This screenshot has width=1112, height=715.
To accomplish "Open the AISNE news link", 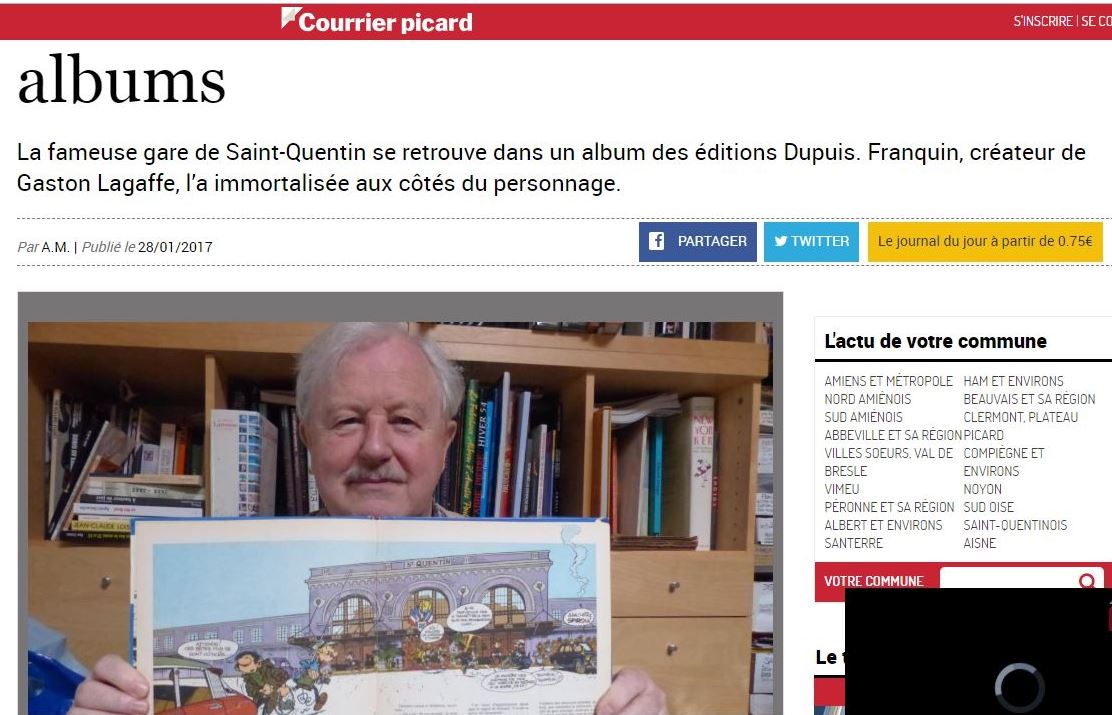I will pos(979,543).
